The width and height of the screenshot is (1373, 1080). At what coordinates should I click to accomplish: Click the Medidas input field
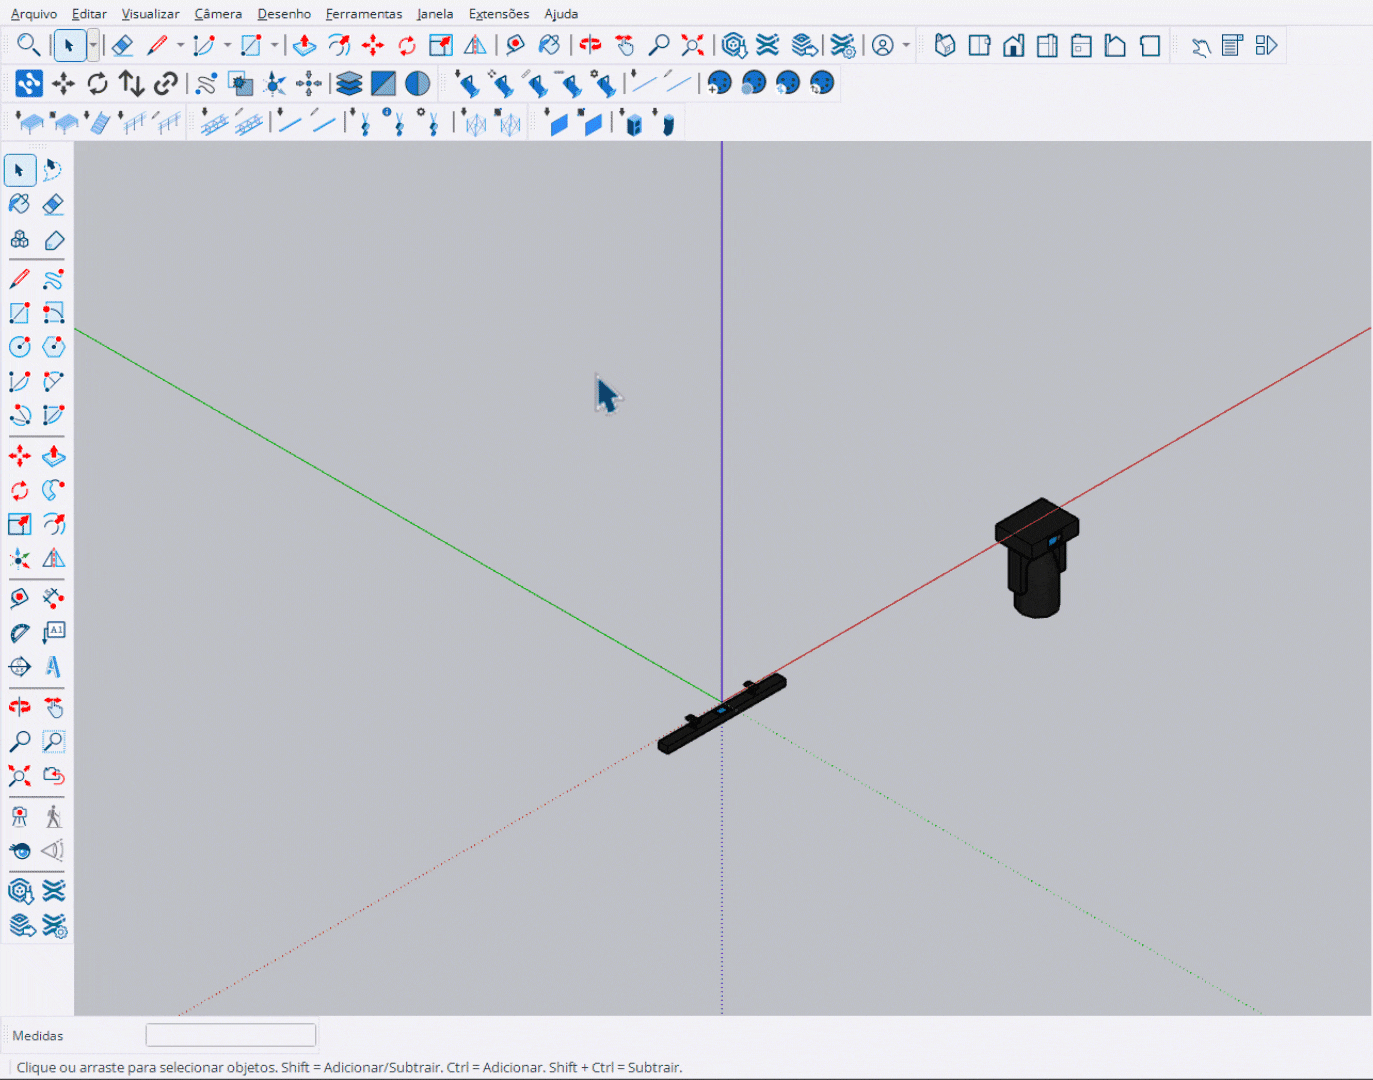[x=231, y=1035]
